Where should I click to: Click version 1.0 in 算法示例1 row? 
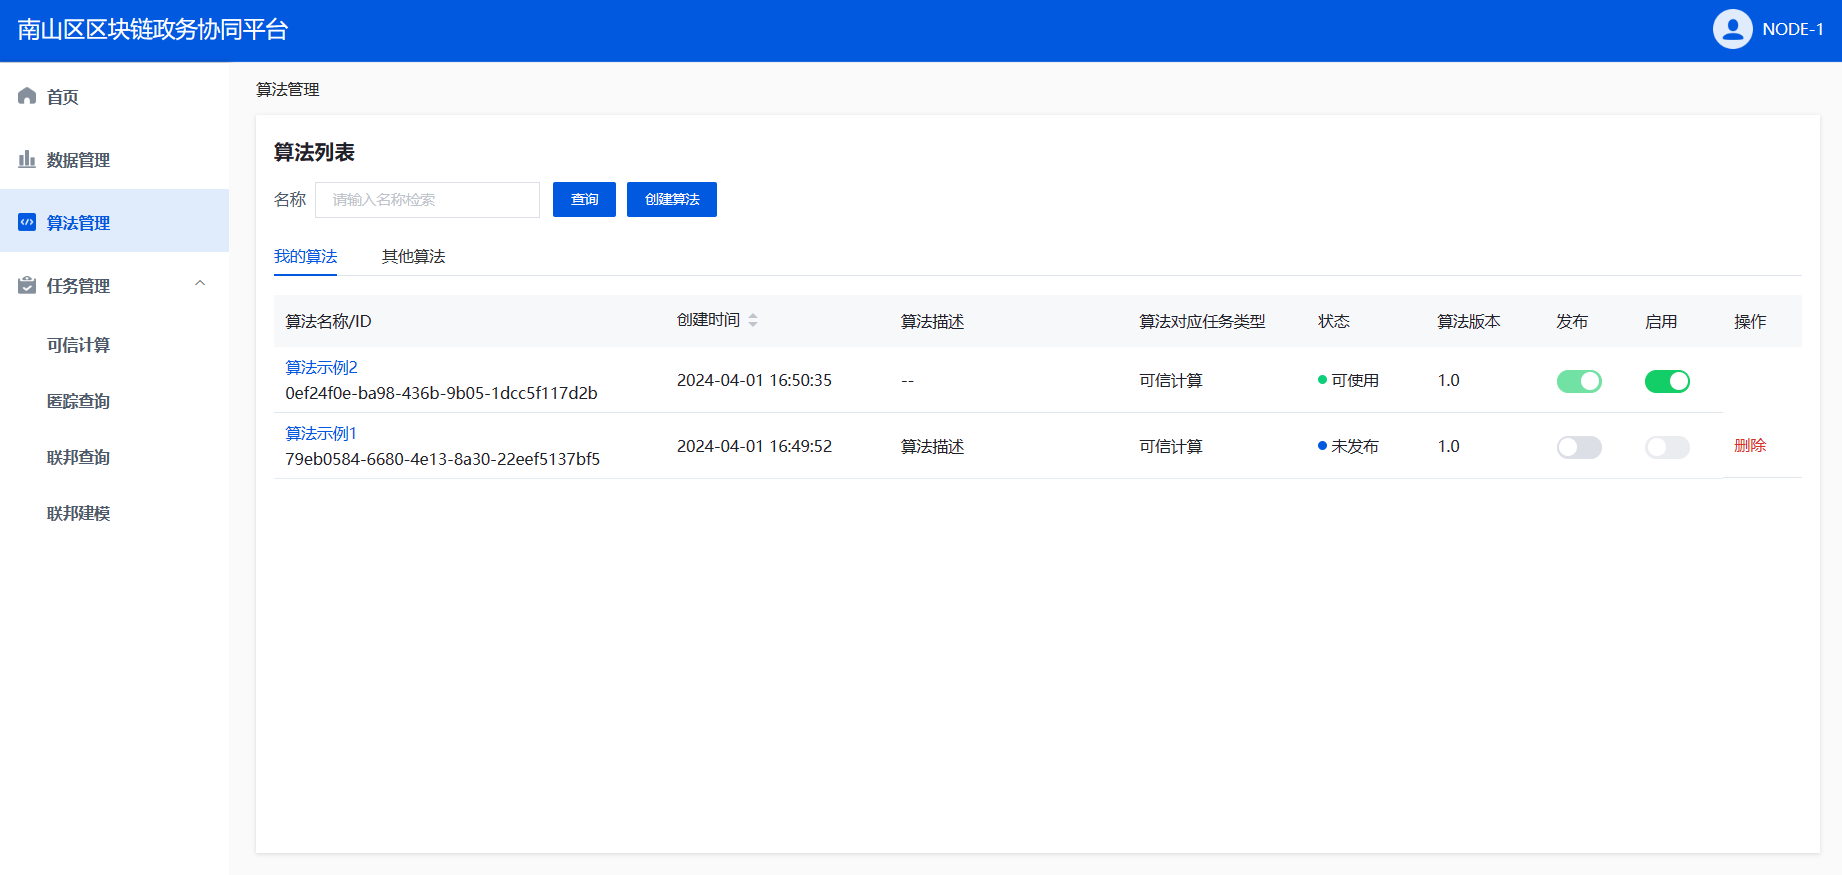click(x=1449, y=446)
